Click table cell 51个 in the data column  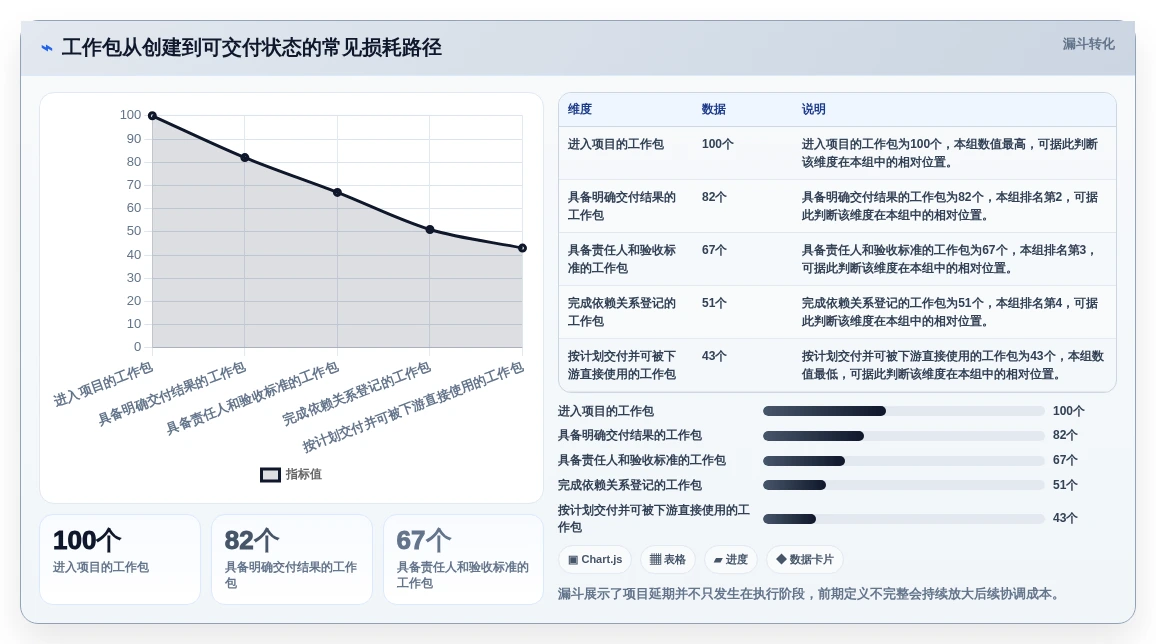pyautogui.click(x=714, y=304)
